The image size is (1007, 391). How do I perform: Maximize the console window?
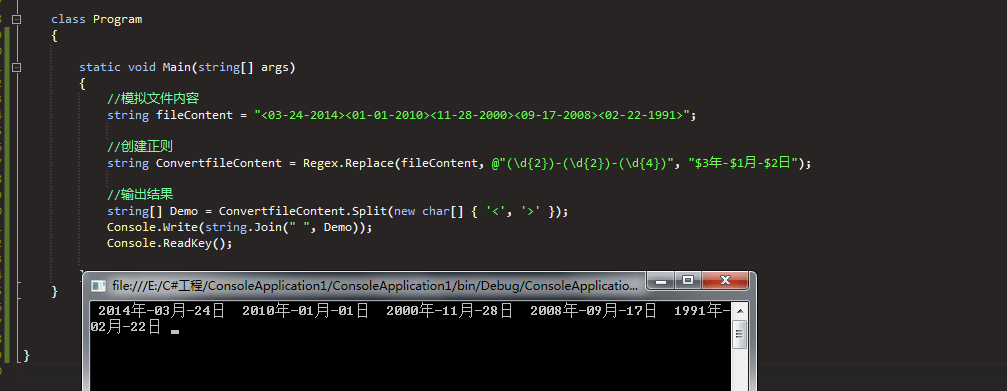[688, 281]
